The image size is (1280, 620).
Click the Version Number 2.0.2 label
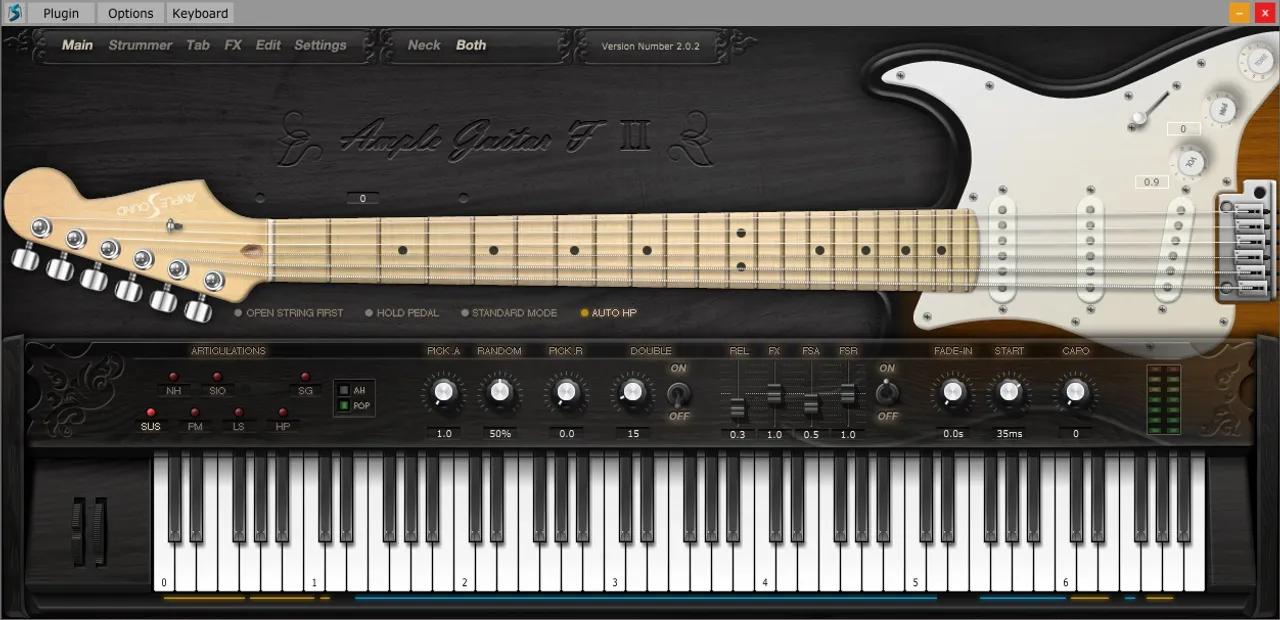pos(651,46)
